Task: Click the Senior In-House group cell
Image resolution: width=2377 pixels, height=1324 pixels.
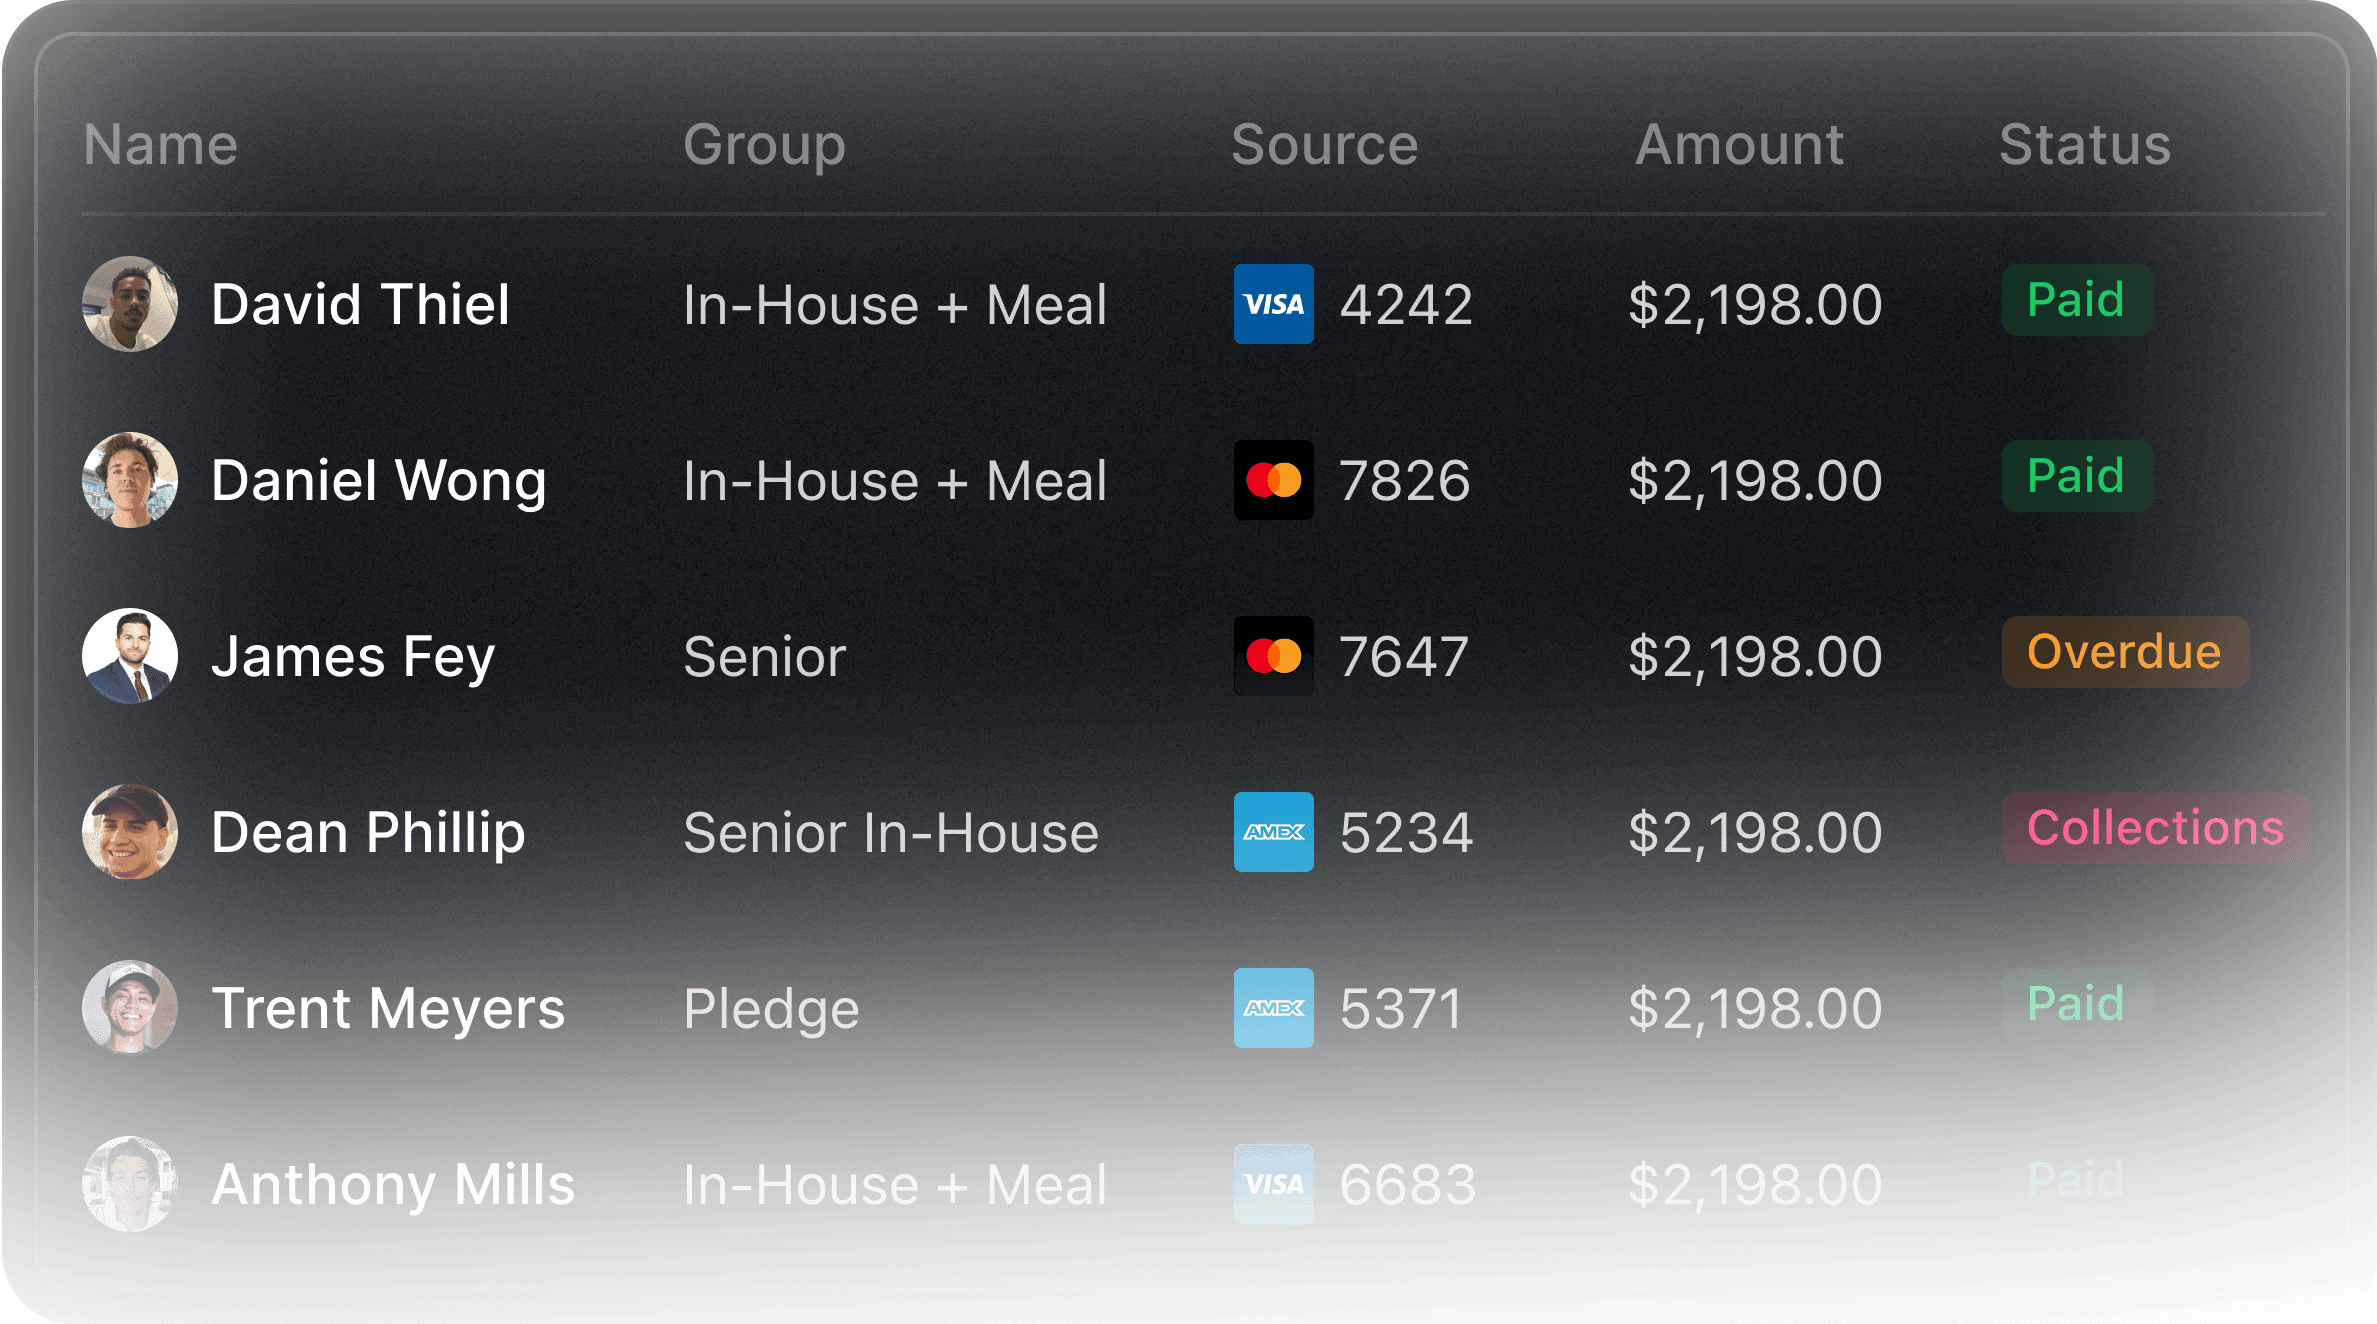Action: point(891,832)
